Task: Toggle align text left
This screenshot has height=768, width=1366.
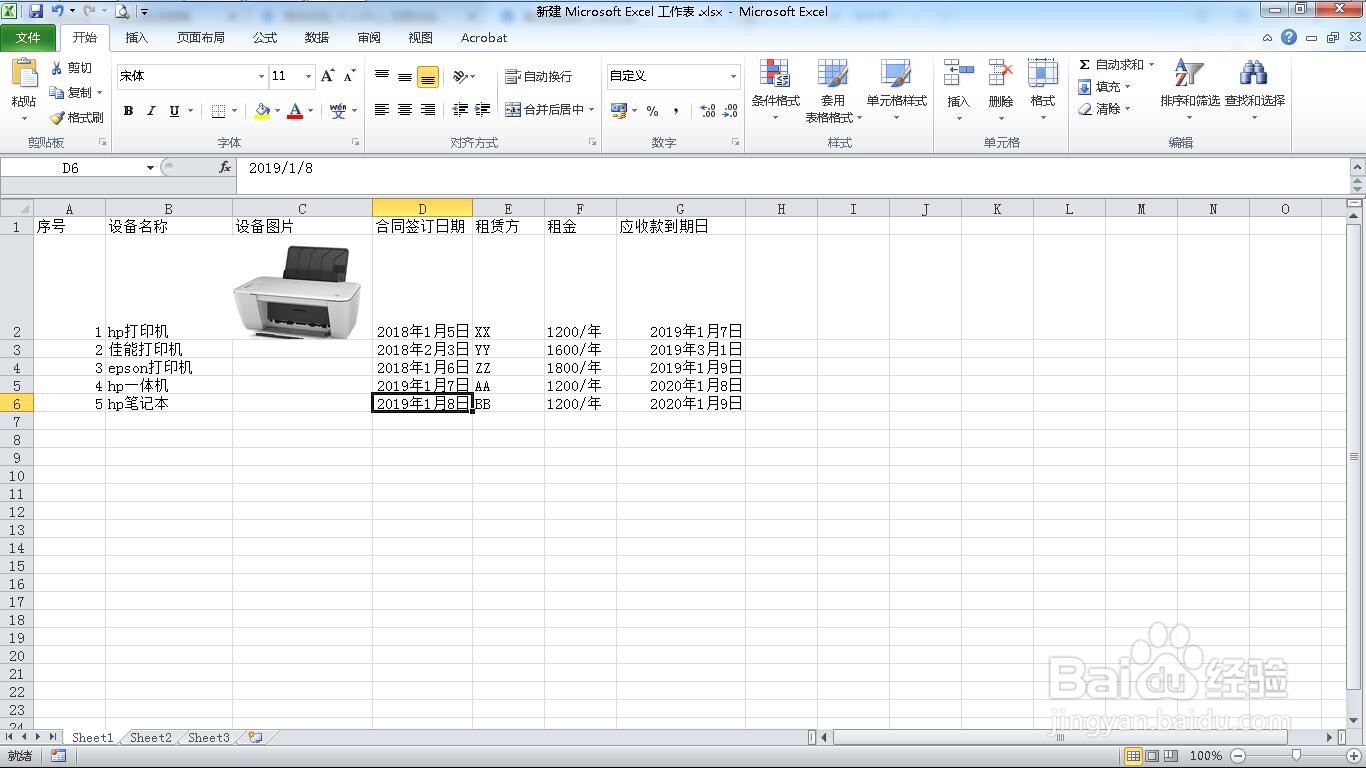Action: point(382,110)
